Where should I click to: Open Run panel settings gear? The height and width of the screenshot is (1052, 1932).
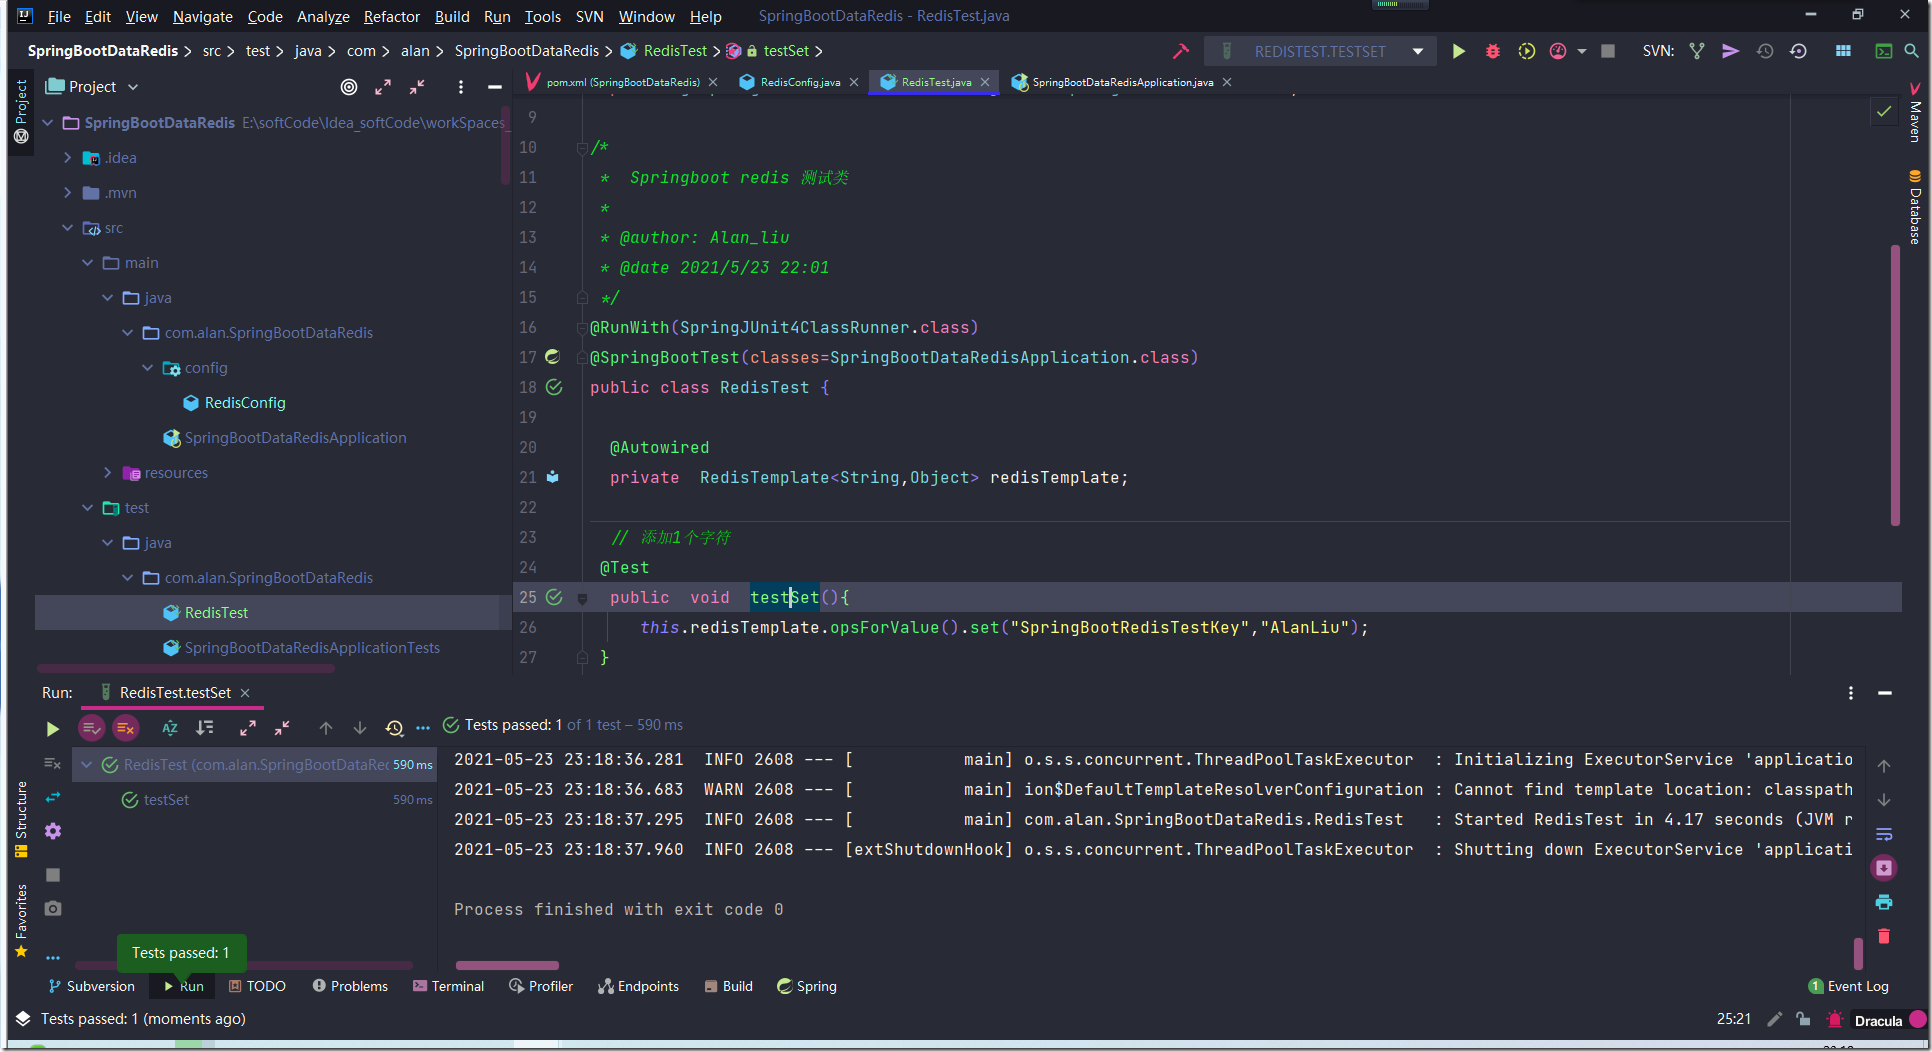click(53, 831)
